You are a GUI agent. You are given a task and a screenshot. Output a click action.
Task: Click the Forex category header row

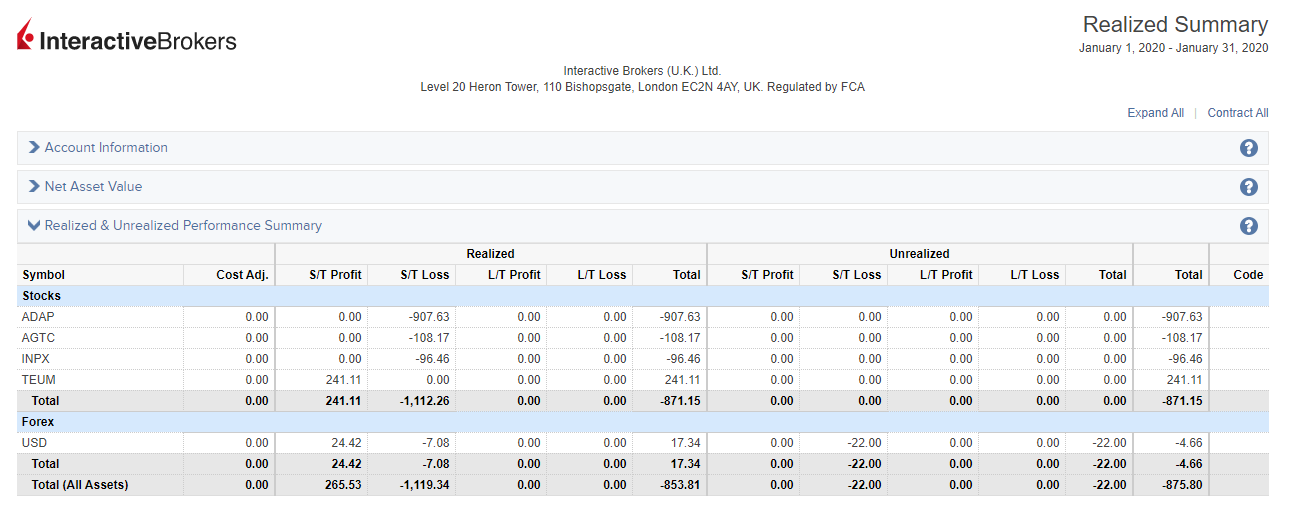(x=39, y=422)
